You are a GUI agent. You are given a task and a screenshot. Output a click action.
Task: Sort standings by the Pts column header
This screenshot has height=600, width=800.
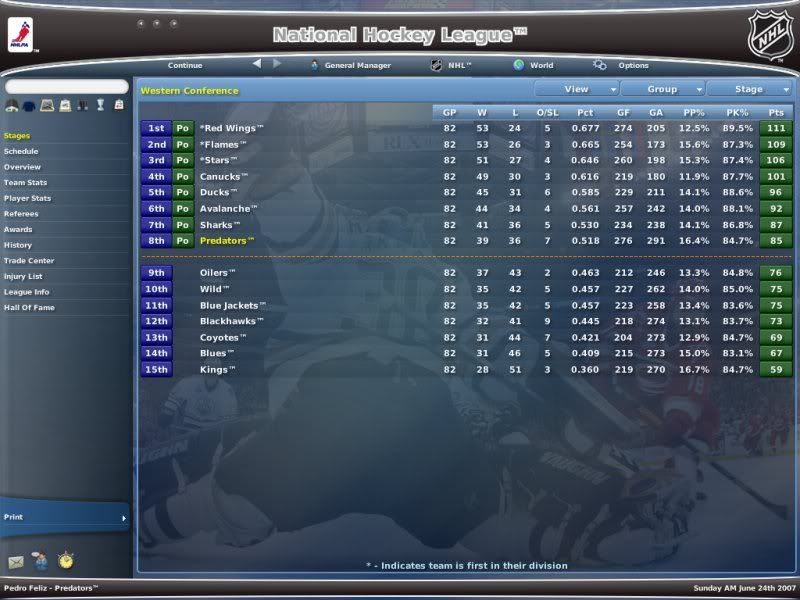pos(776,113)
